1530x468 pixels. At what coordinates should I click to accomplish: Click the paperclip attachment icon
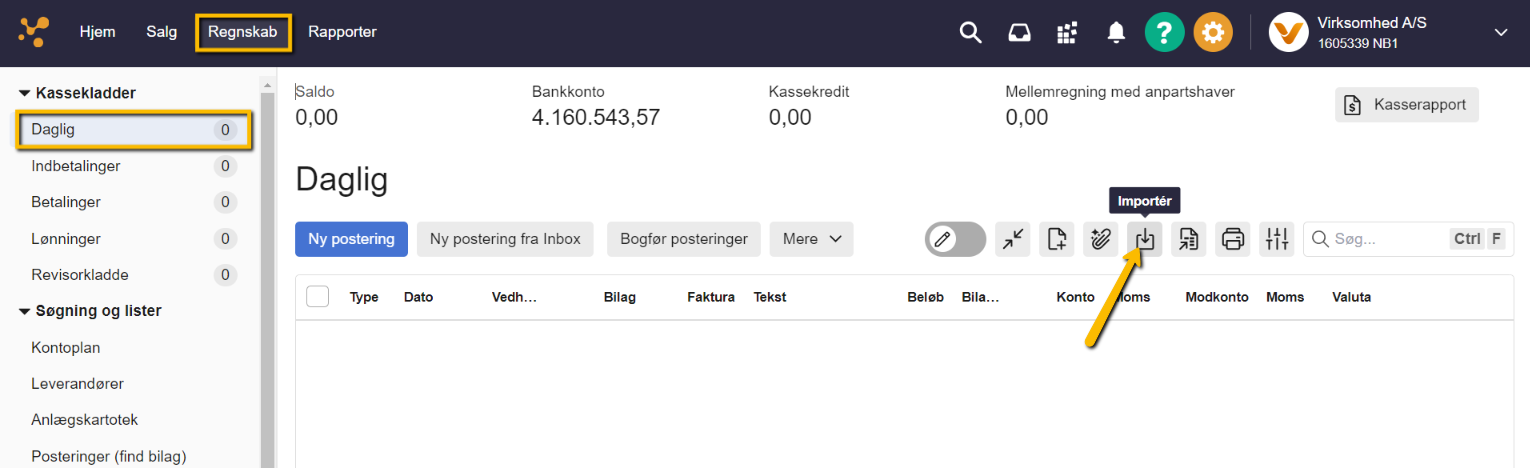click(x=1101, y=239)
